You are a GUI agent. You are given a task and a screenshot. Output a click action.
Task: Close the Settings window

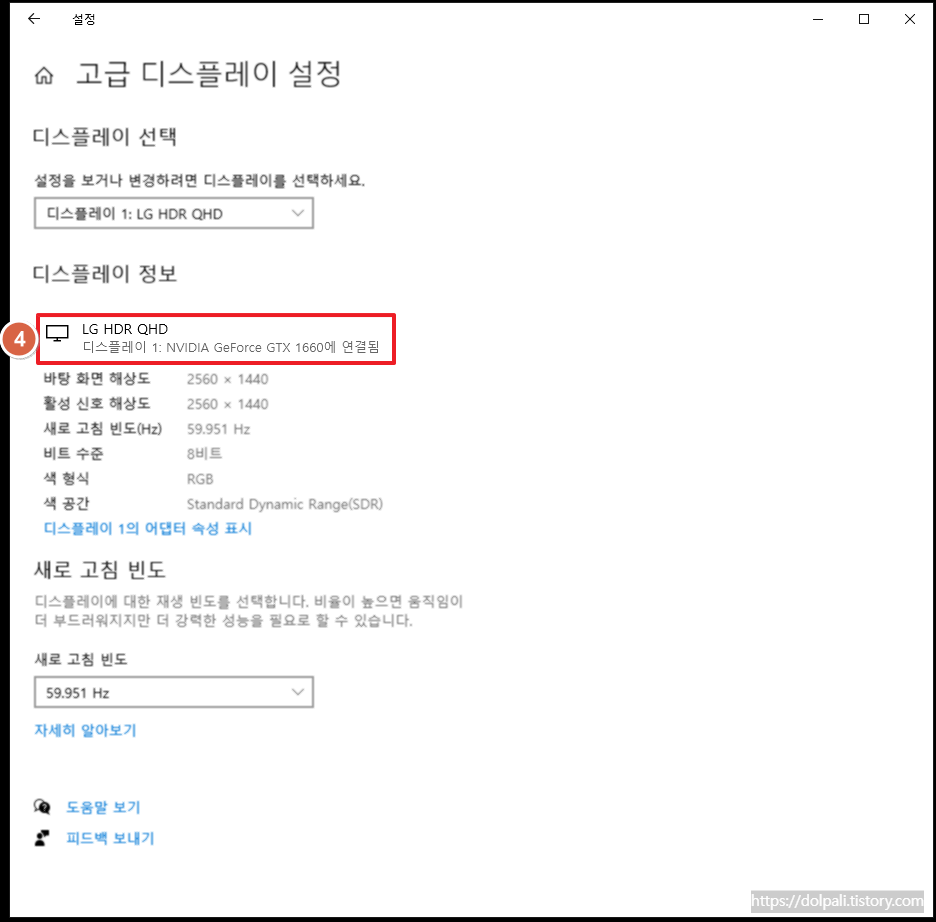pyautogui.click(x=909, y=18)
